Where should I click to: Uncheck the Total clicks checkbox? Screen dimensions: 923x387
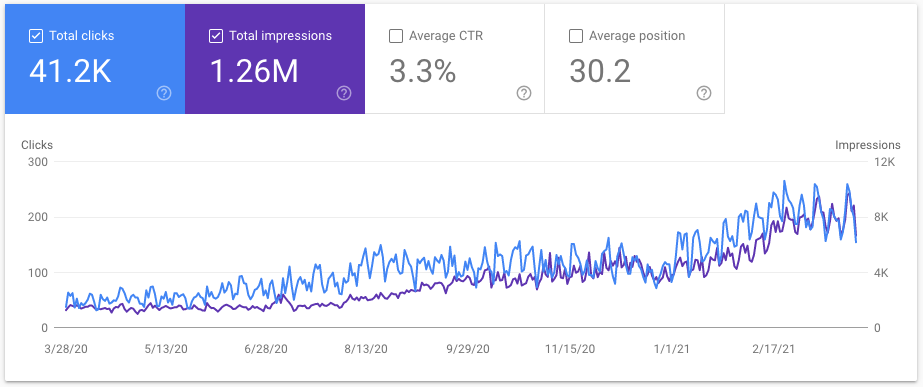[x=36, y=36]
